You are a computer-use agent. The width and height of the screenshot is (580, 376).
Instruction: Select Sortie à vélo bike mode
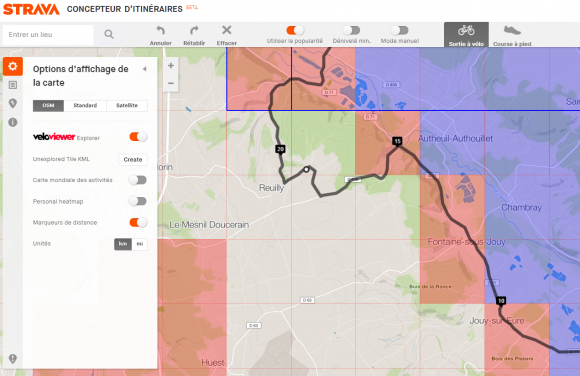pos(466,35)
